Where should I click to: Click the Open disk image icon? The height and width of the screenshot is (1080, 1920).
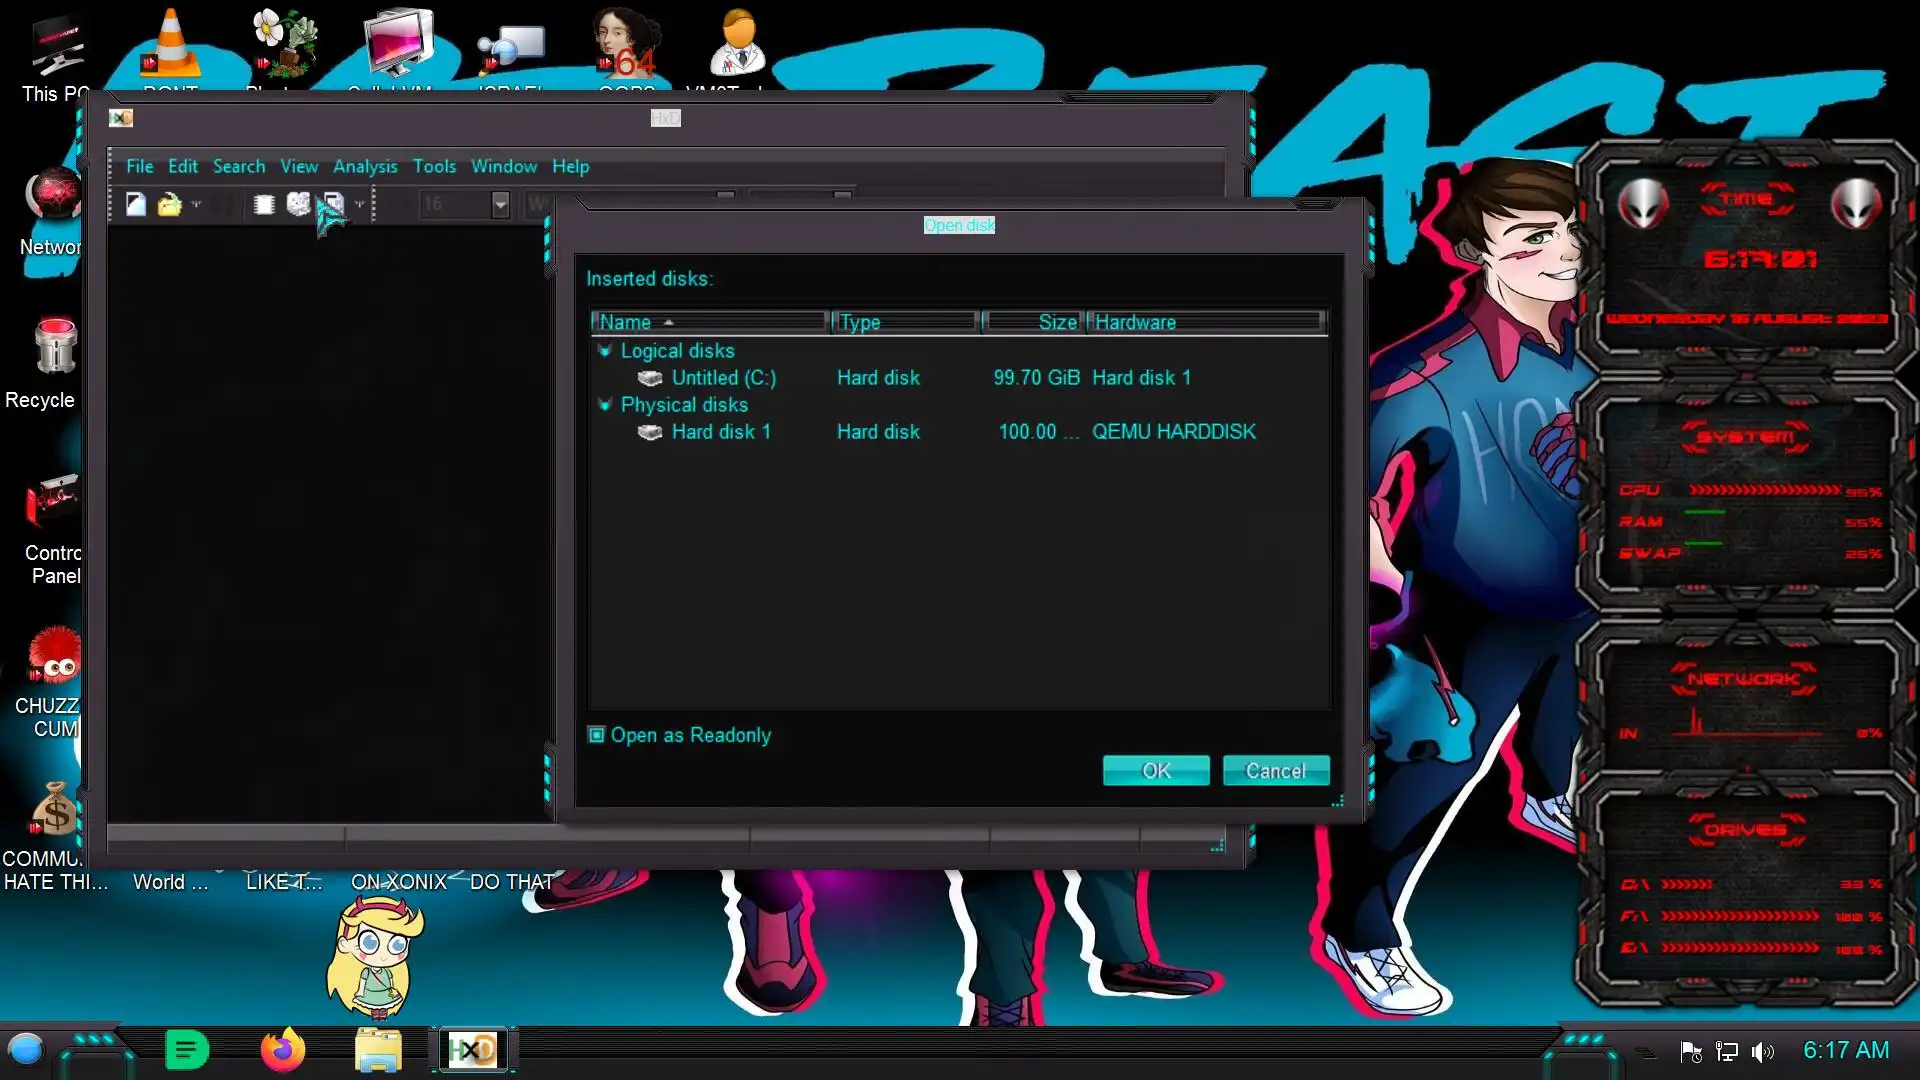point(334,204)
